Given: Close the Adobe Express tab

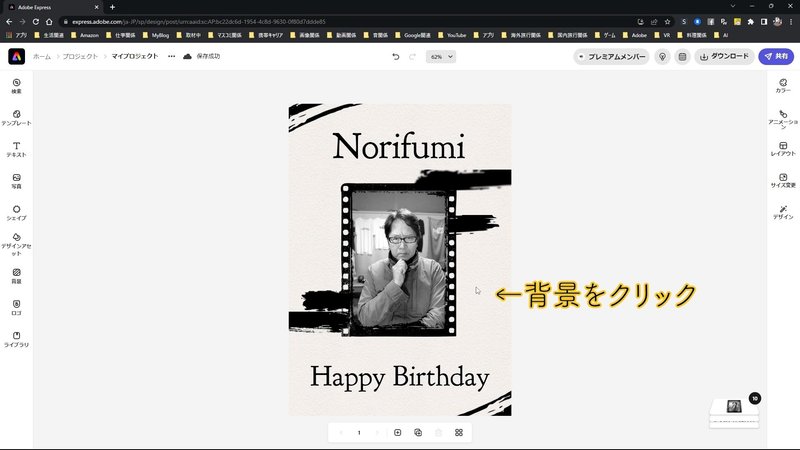Looking at the screenshot, I should click(x=96, y=7).
